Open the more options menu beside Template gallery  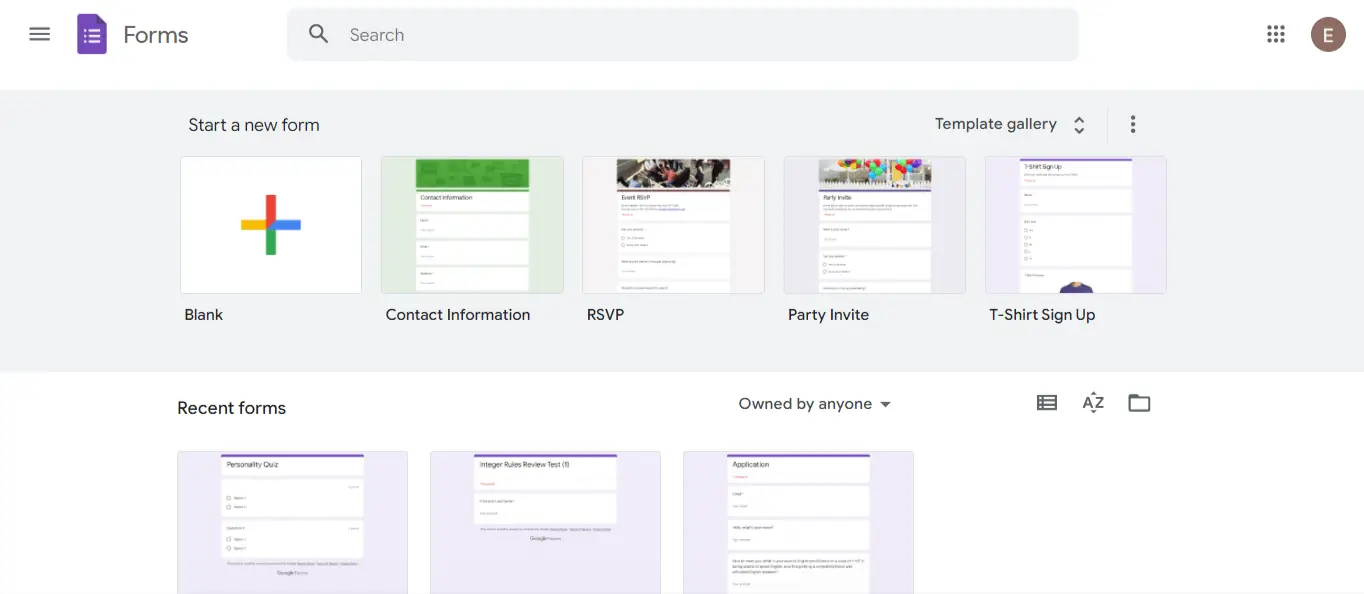pyautogui.click(x=1132, y=124)
